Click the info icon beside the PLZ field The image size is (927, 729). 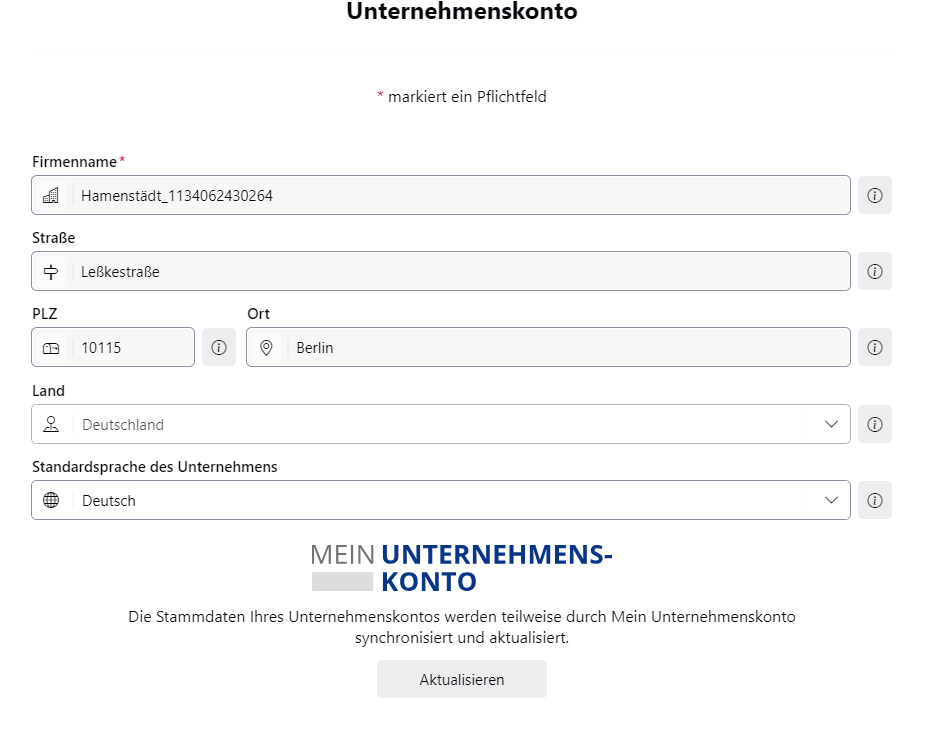click(219, 347)
